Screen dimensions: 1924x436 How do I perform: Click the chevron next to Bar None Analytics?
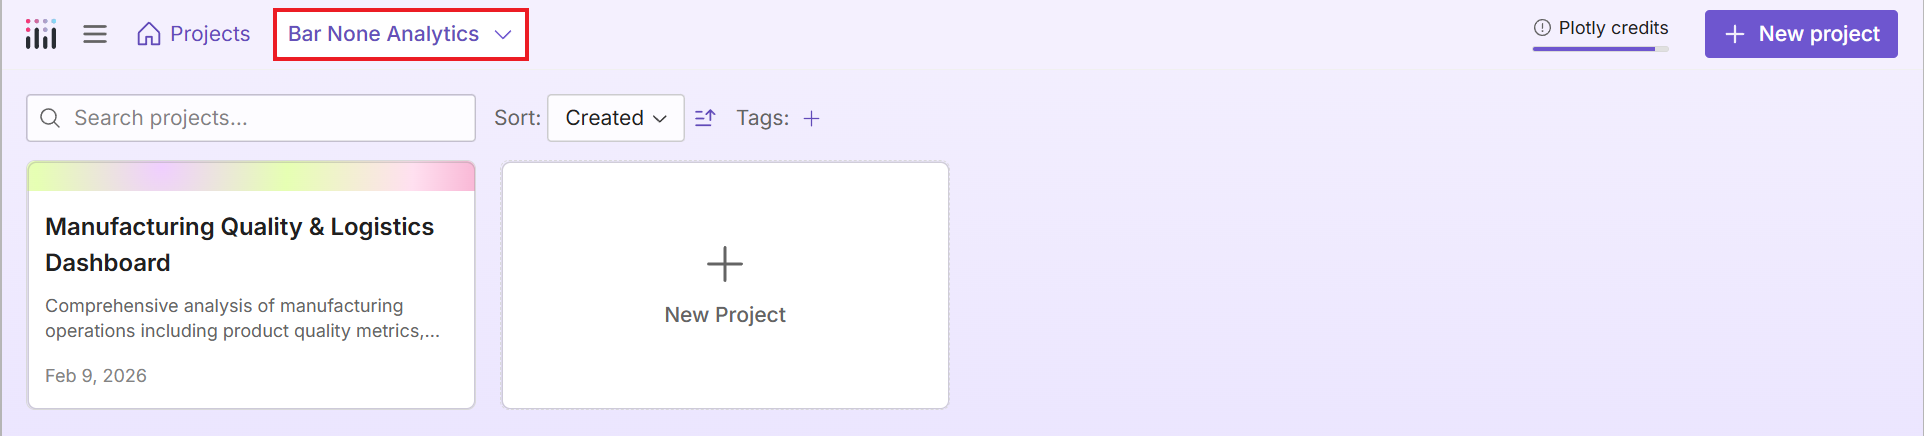point(503,34)
